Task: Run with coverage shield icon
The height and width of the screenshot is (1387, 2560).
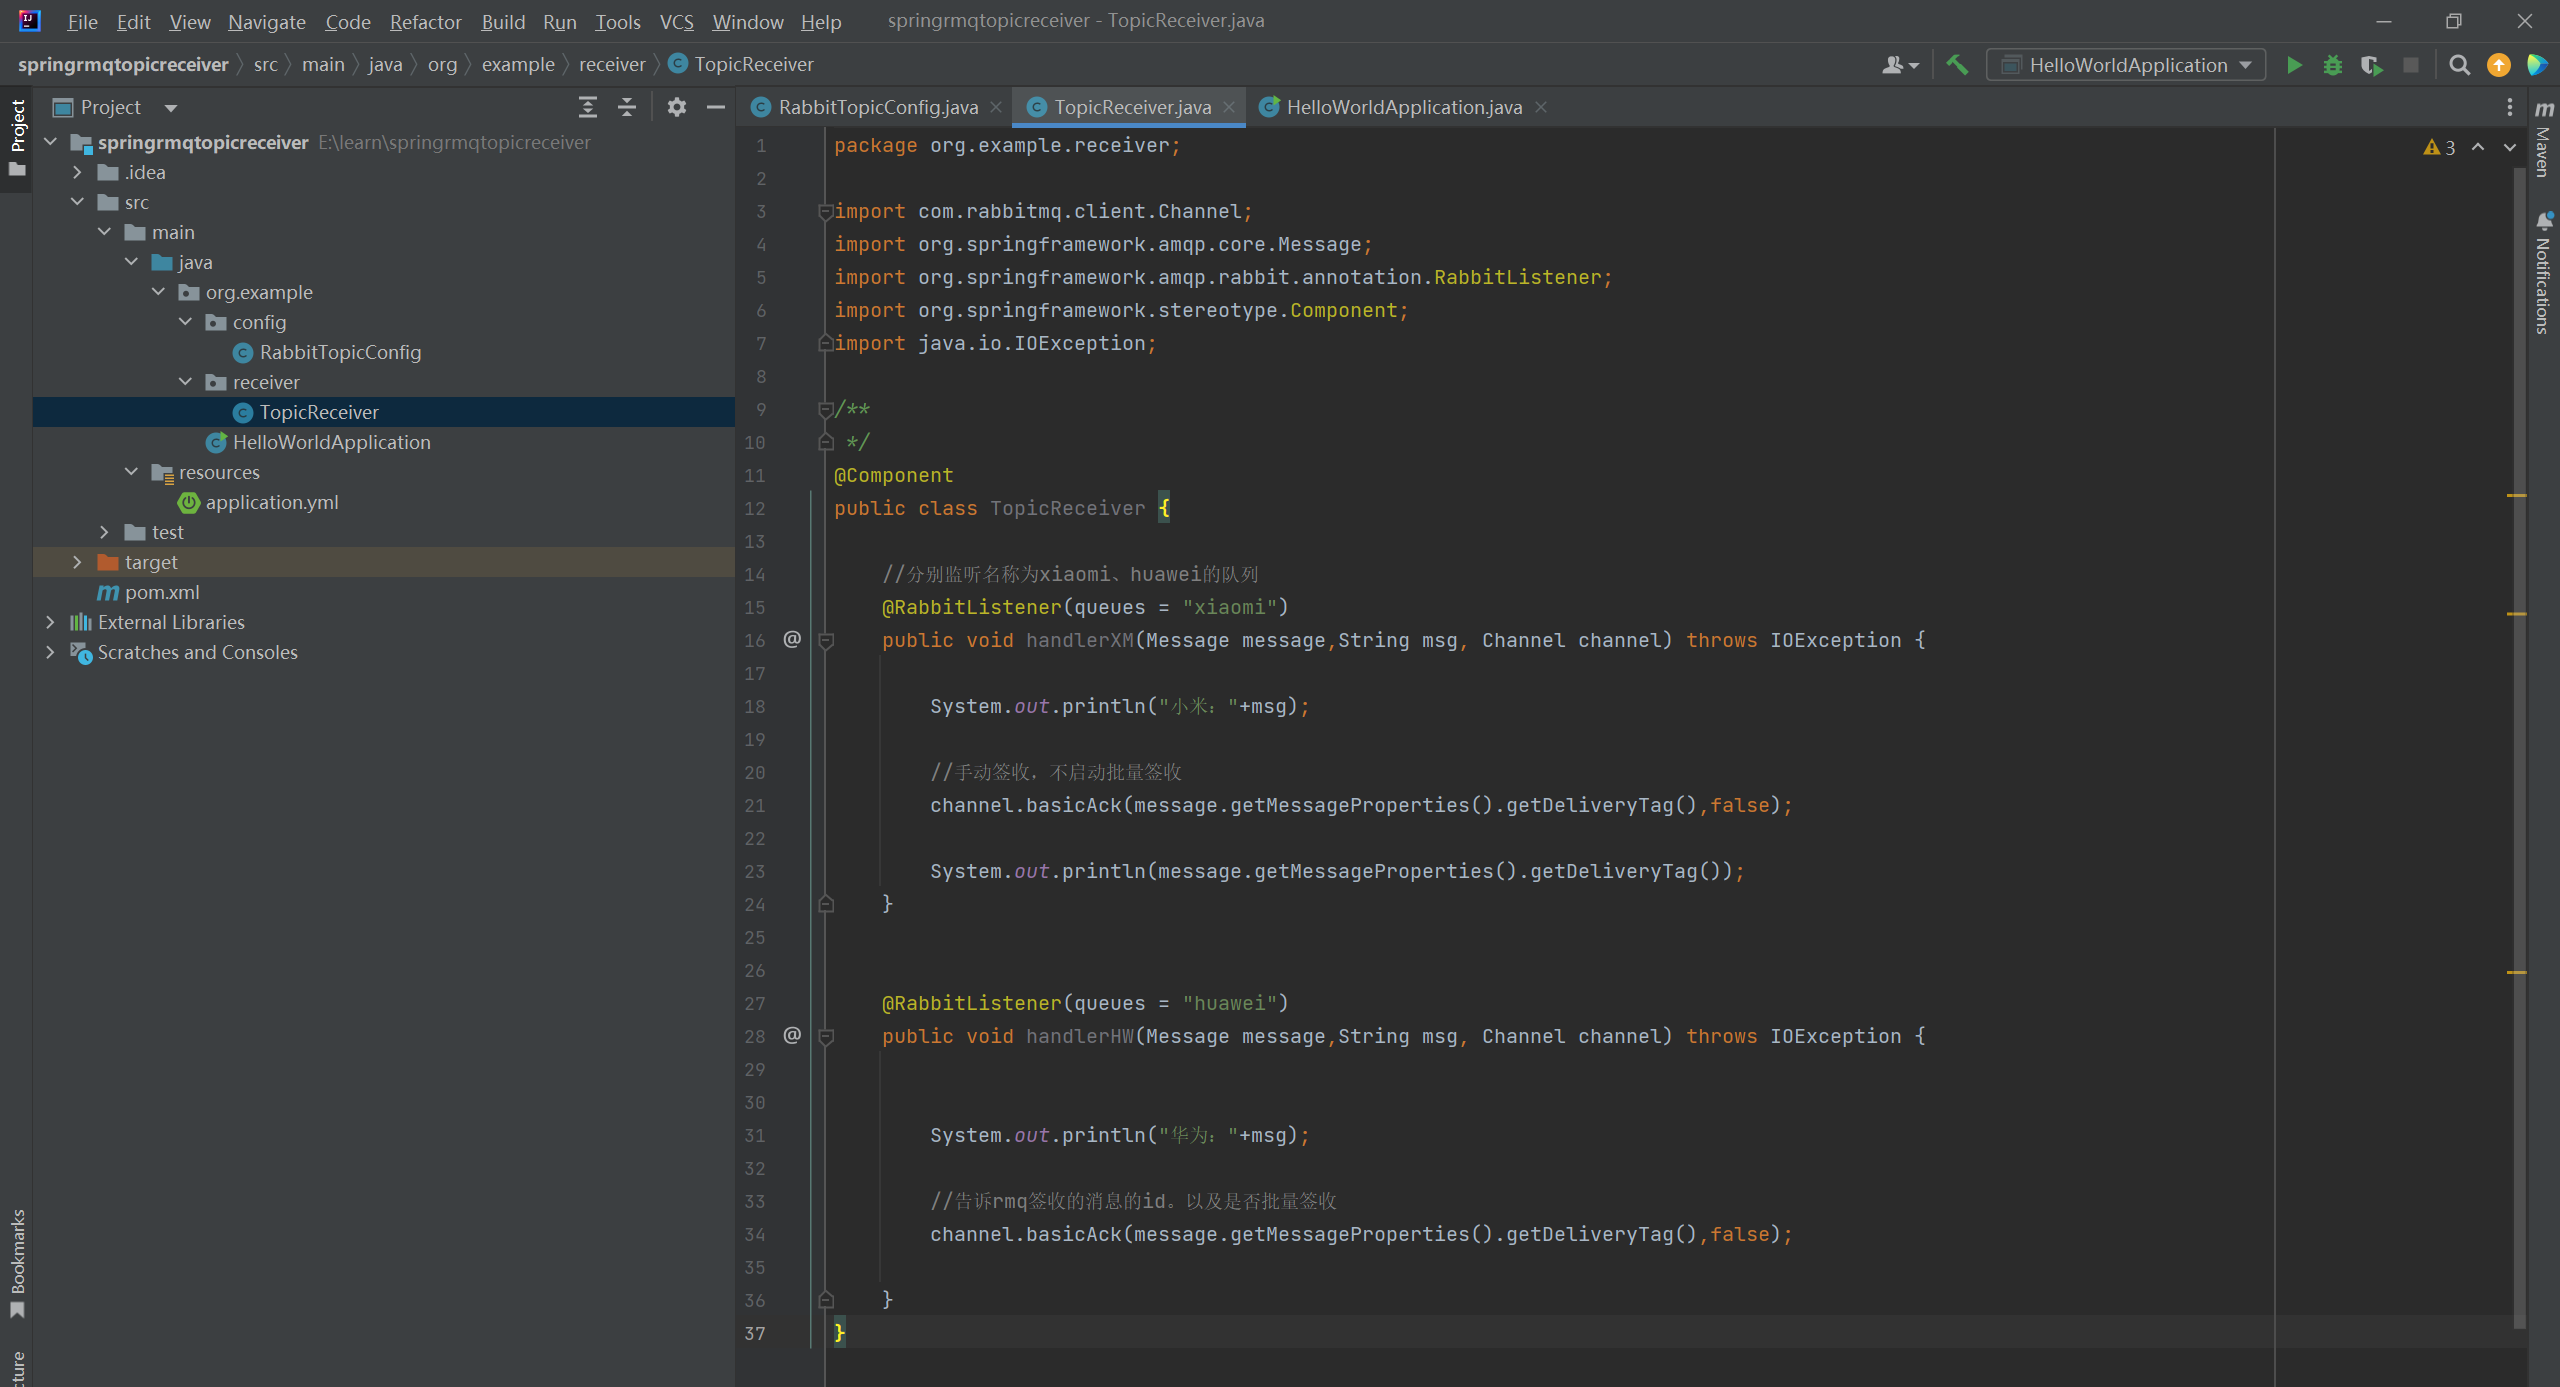Action: [x=2371, y=65]
